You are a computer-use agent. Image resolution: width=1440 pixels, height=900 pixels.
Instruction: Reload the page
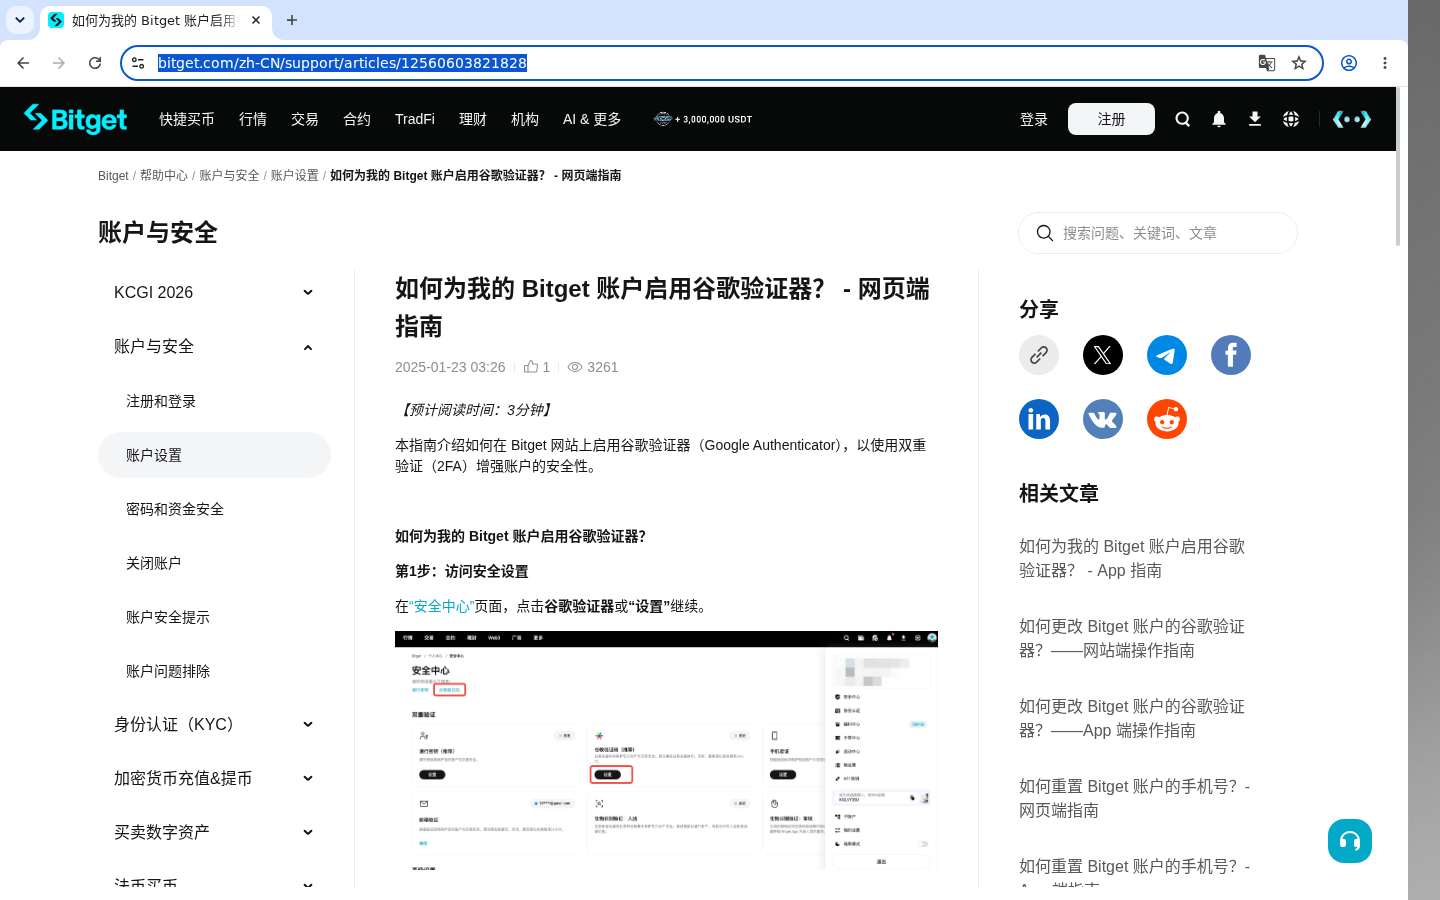coord(95,63)
